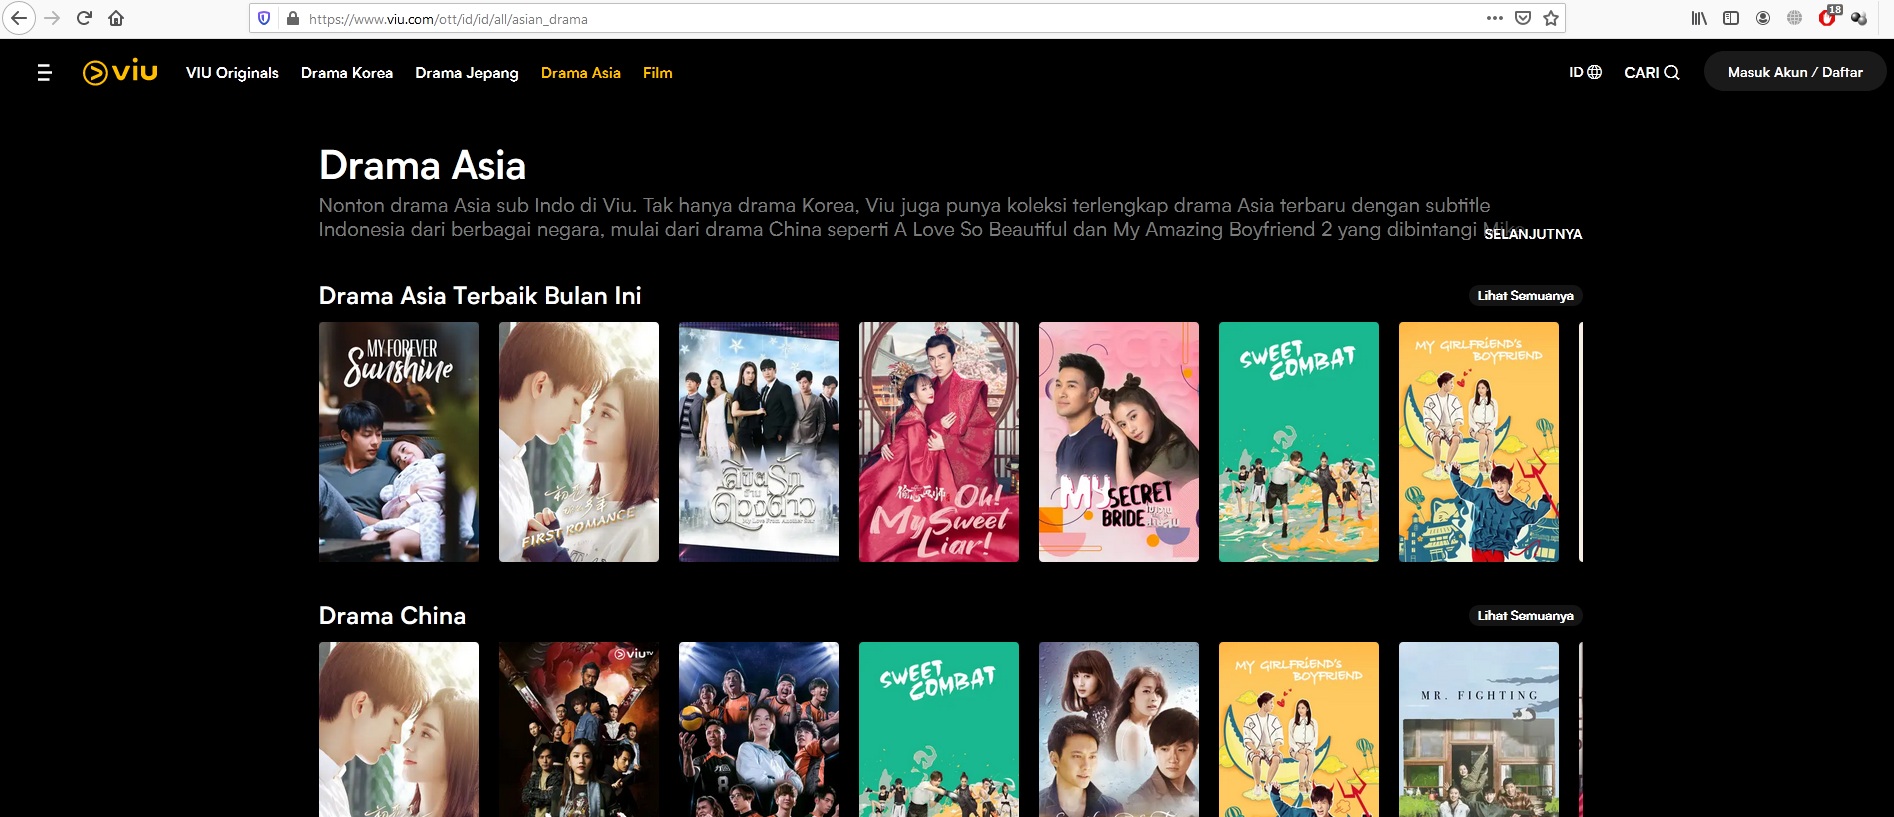
Task: Reload the current page
Action: tap(84, 18)
